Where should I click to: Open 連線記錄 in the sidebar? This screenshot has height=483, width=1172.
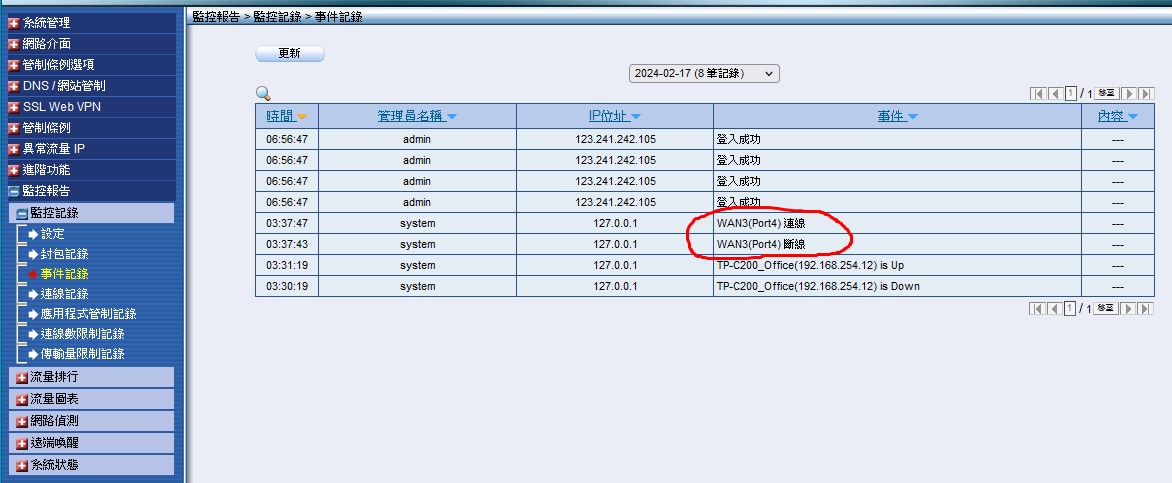point(64,294)
